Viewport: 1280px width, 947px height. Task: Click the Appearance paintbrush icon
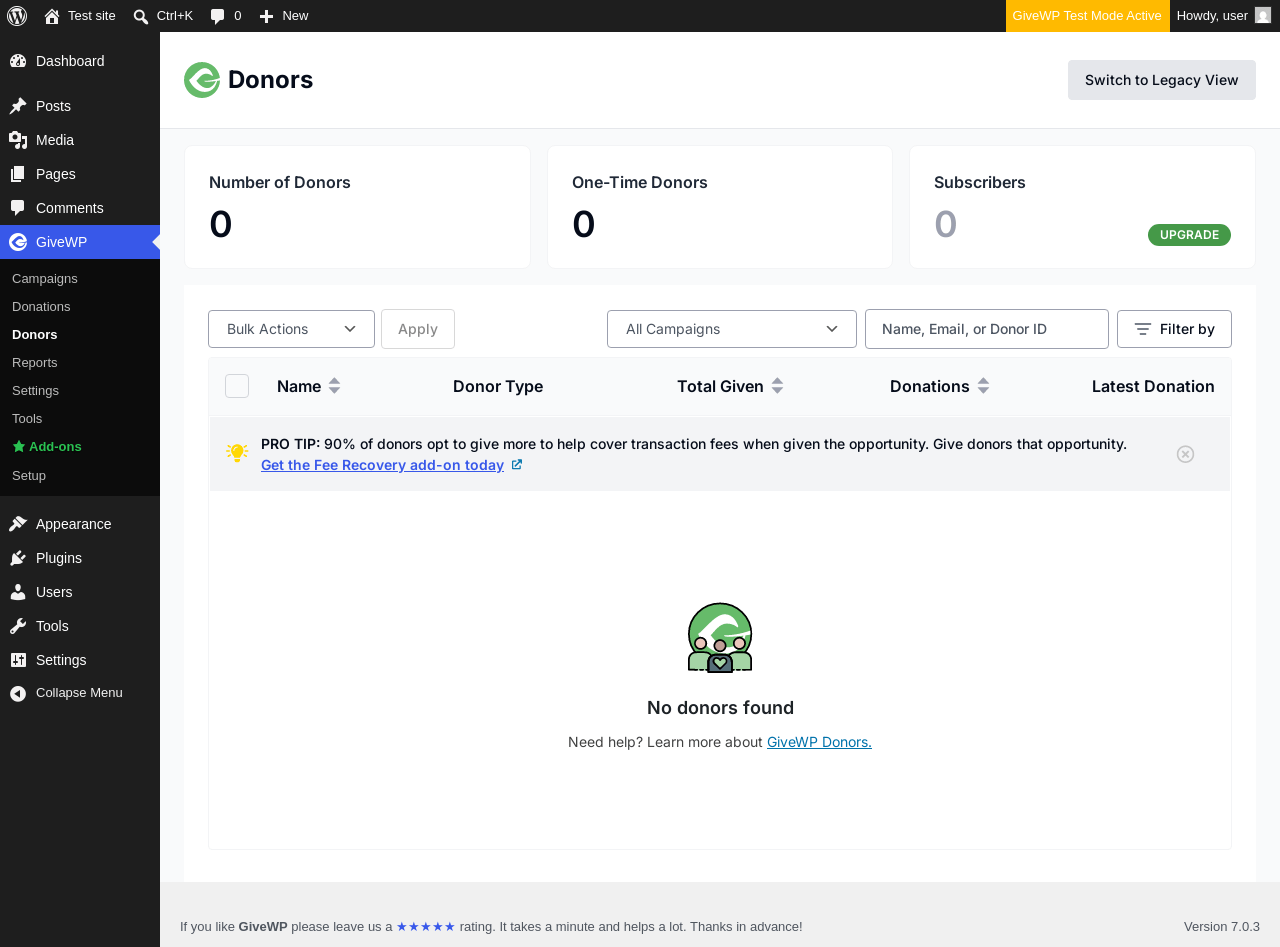18,524
